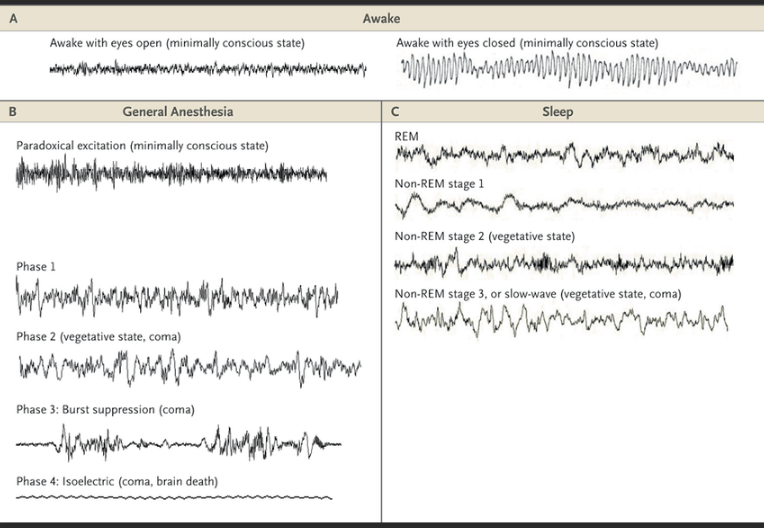Click the Phase 1 anesthesia EEG trace
Image resolution: width=764 pixels, height=528 pixels.
coord(177,296)
